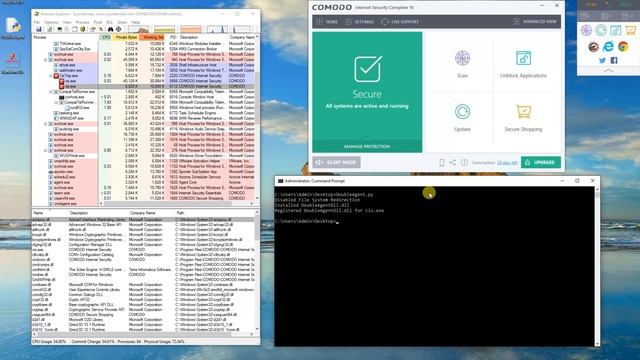The width and height of the screenshot is (640, 360).
Task: Select the DoubleAgent file icon on desktop
Action: point(13,28)
